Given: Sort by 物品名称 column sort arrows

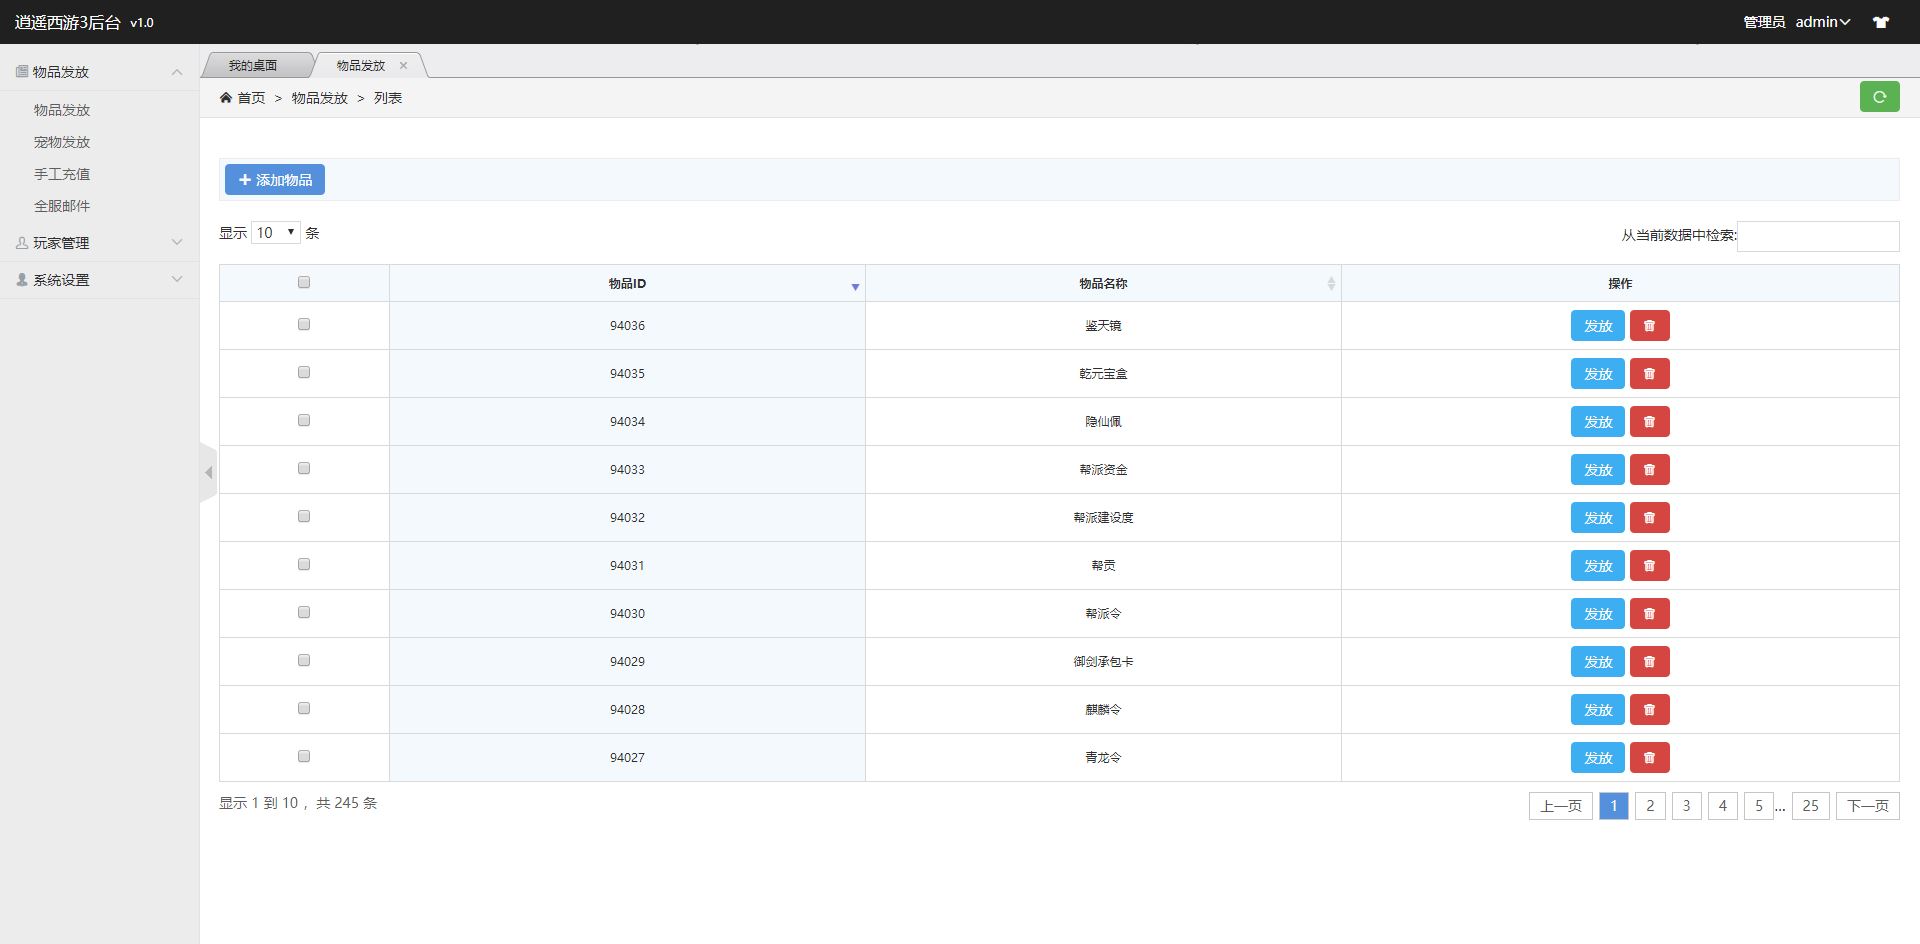Looking at the screenshot, I should pos(1330,284).
